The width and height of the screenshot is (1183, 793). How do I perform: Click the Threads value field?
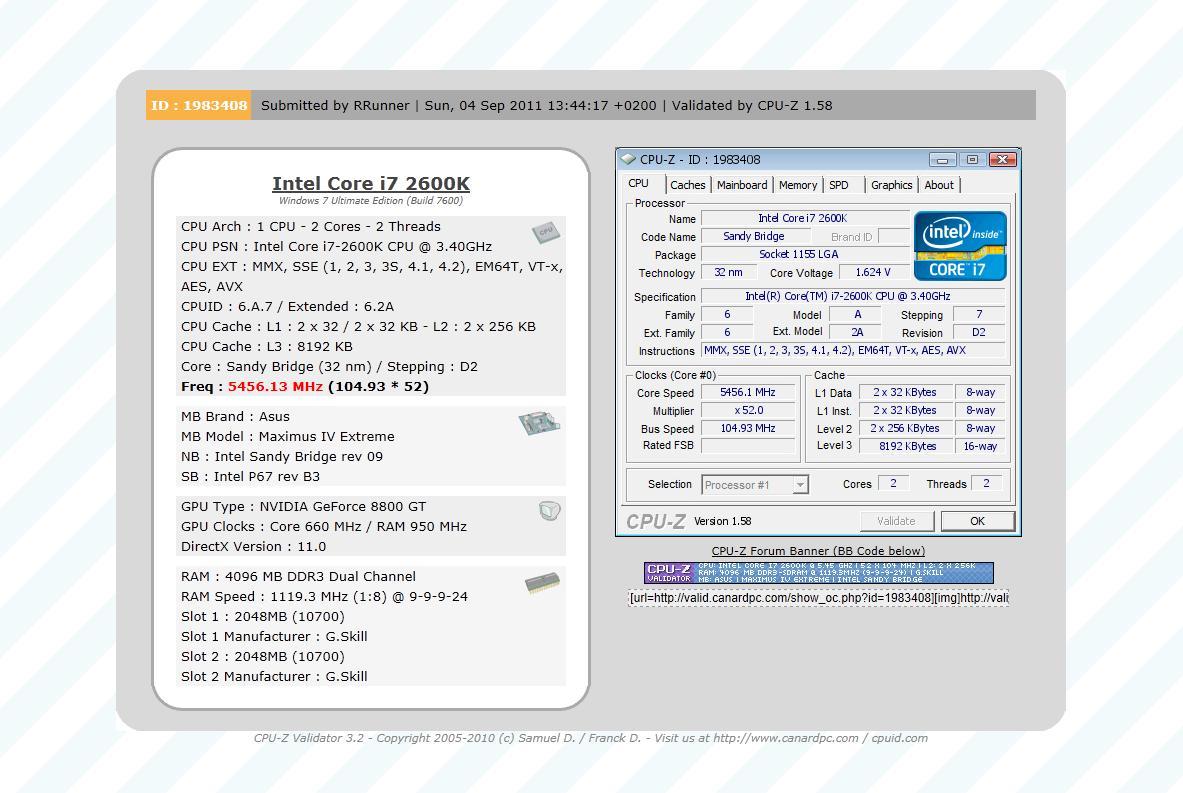[986, 484]
